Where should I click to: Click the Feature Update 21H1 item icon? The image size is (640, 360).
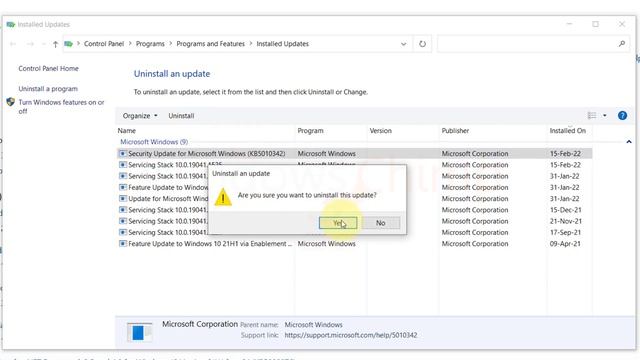[122, 244]
